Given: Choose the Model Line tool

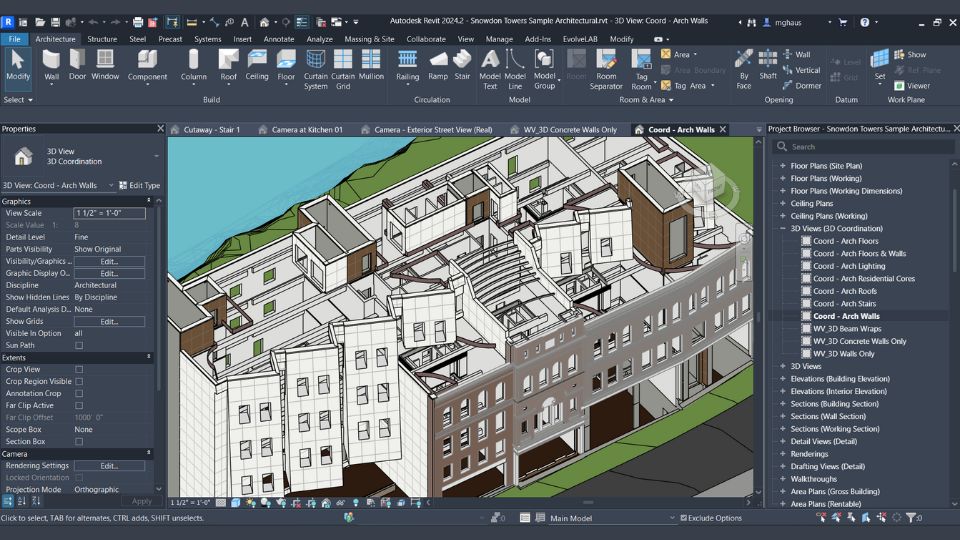Looking at the screenshot, I should [515, 69].
